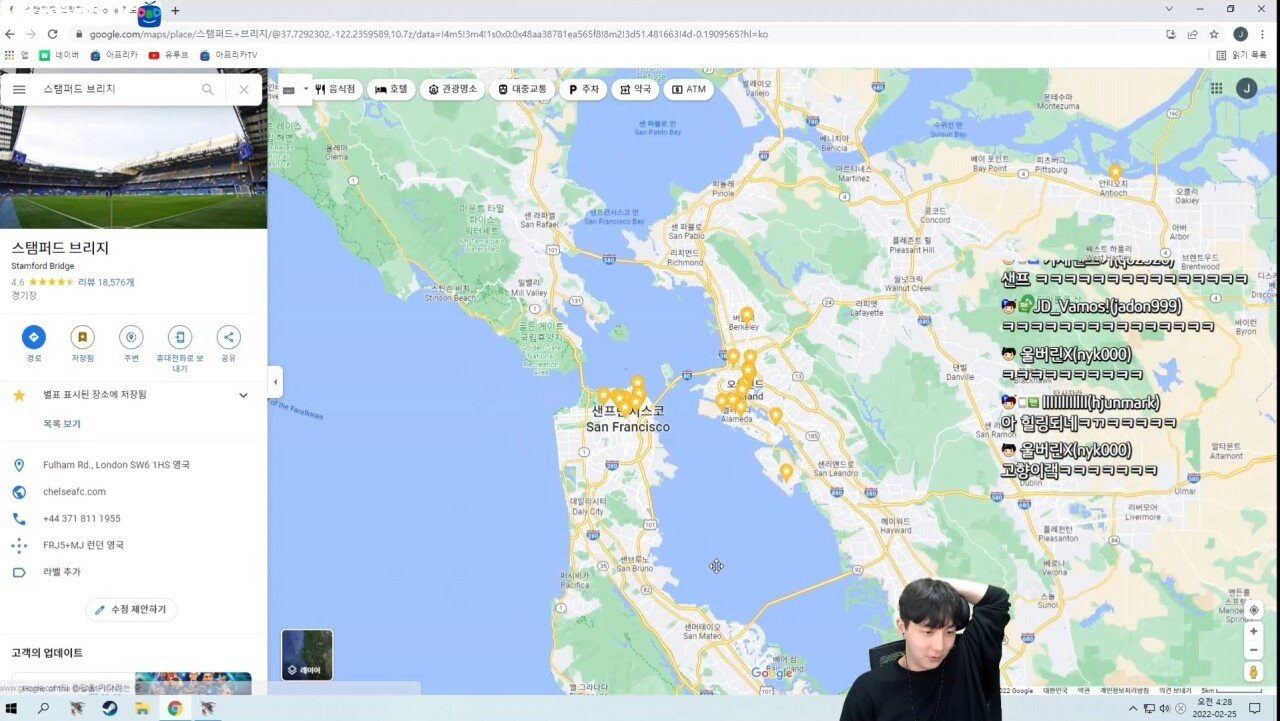The image size is (1280, 721).
Task: Filter map by 관광명소 attractions
Action: tap(453, 89)
